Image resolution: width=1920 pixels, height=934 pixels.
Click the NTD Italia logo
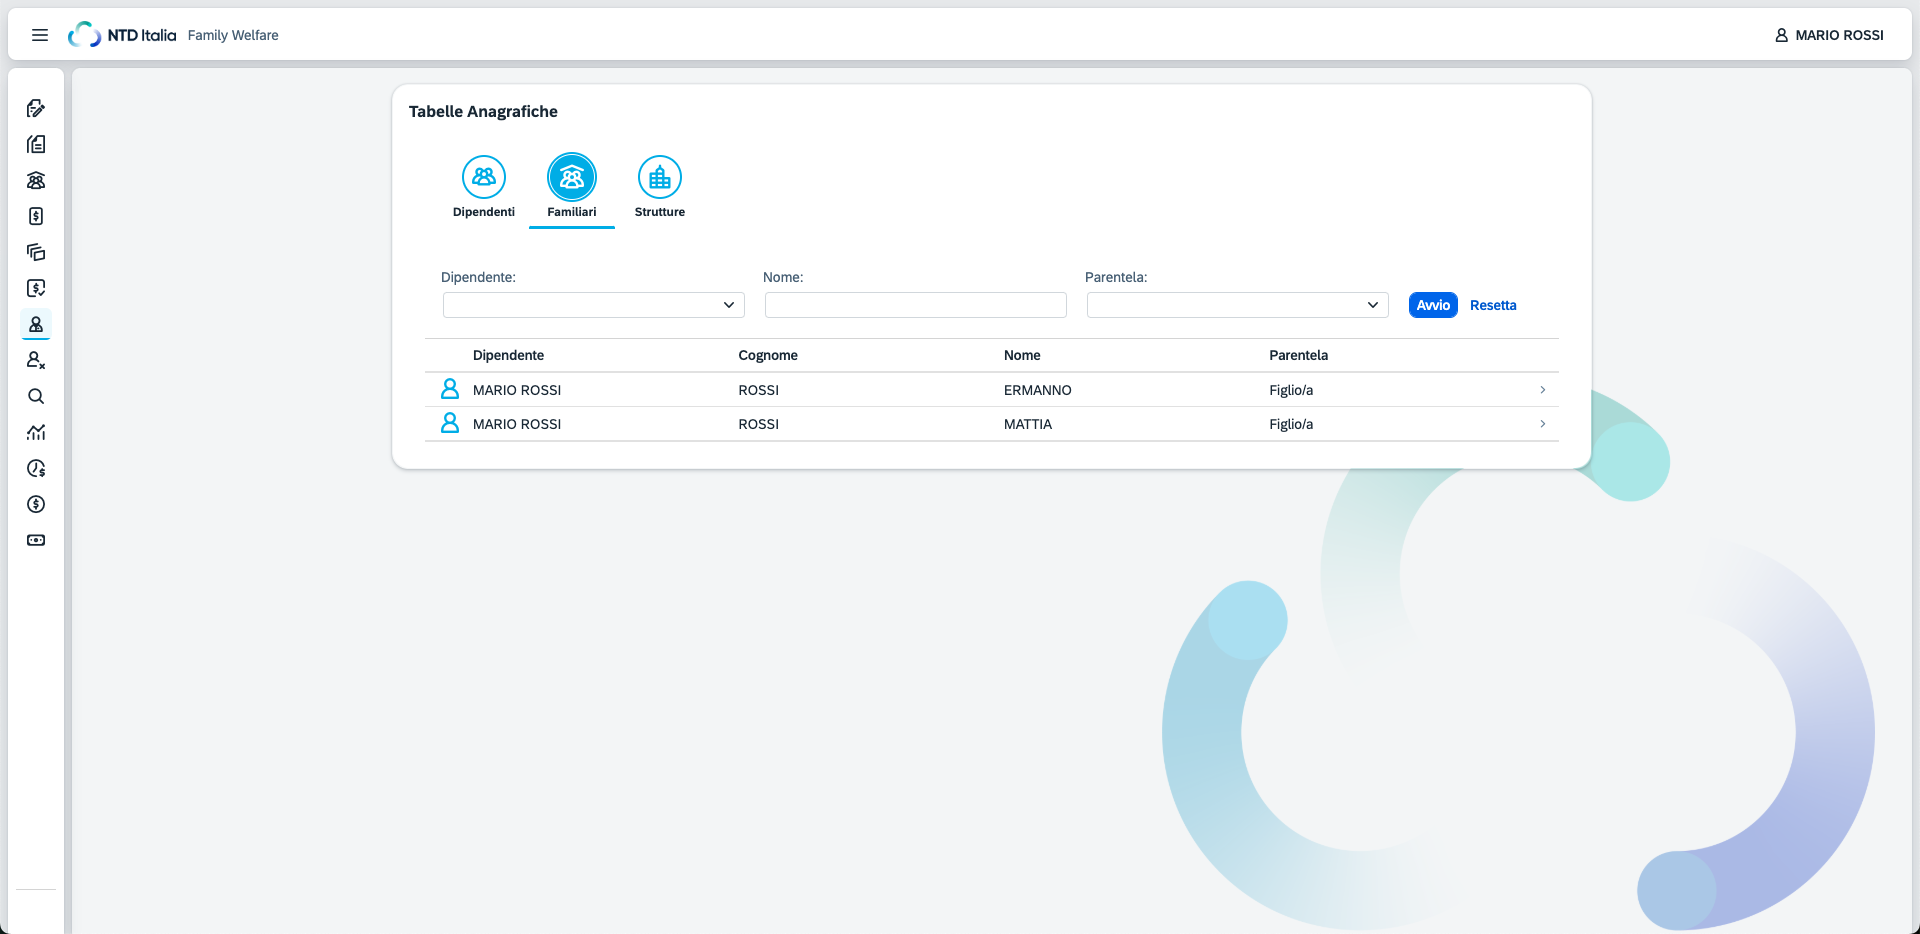(x=122, y=35)
